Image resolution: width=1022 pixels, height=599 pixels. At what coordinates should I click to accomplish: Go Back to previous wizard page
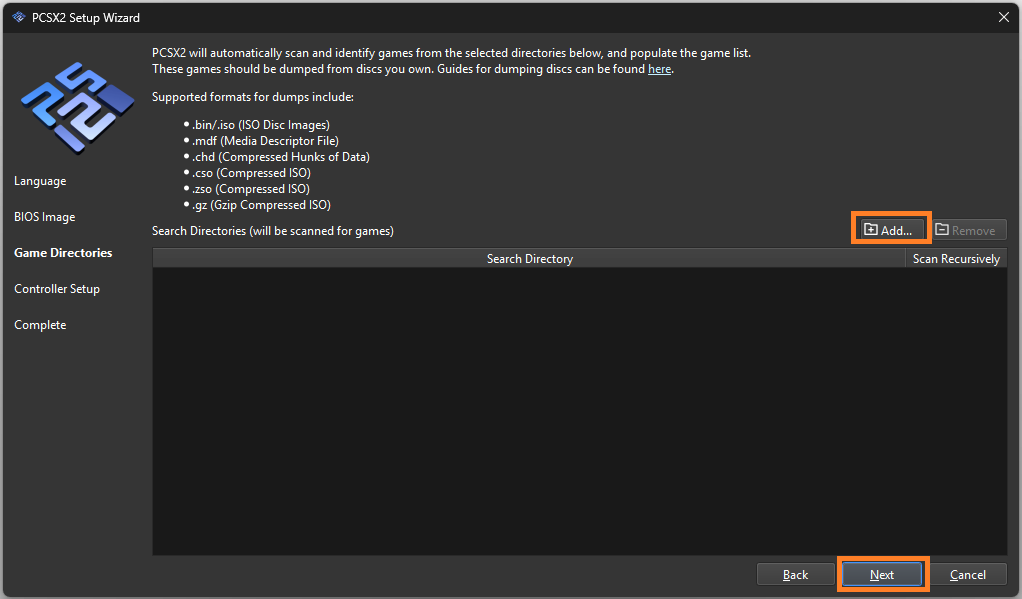(x=795, y=574)
